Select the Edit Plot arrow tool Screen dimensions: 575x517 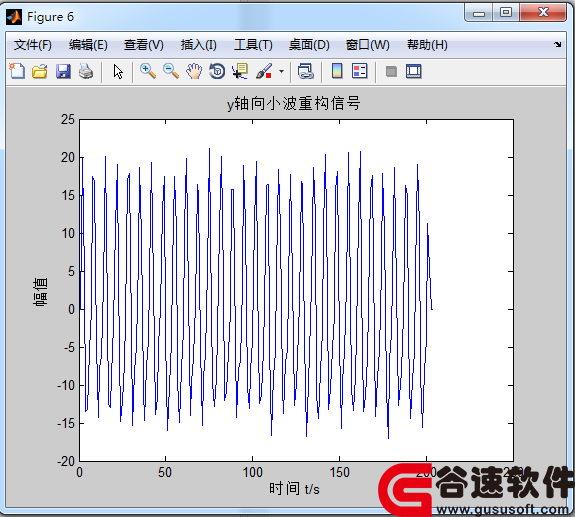(x=118, y=72)
